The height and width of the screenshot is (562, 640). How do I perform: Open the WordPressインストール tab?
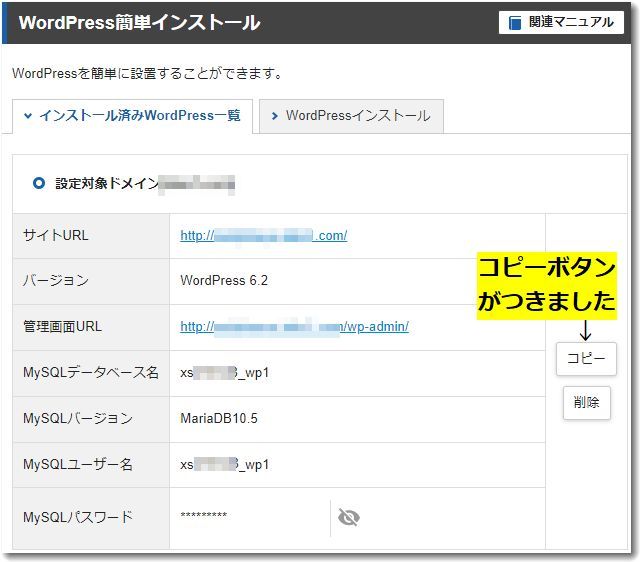[351, 116]
